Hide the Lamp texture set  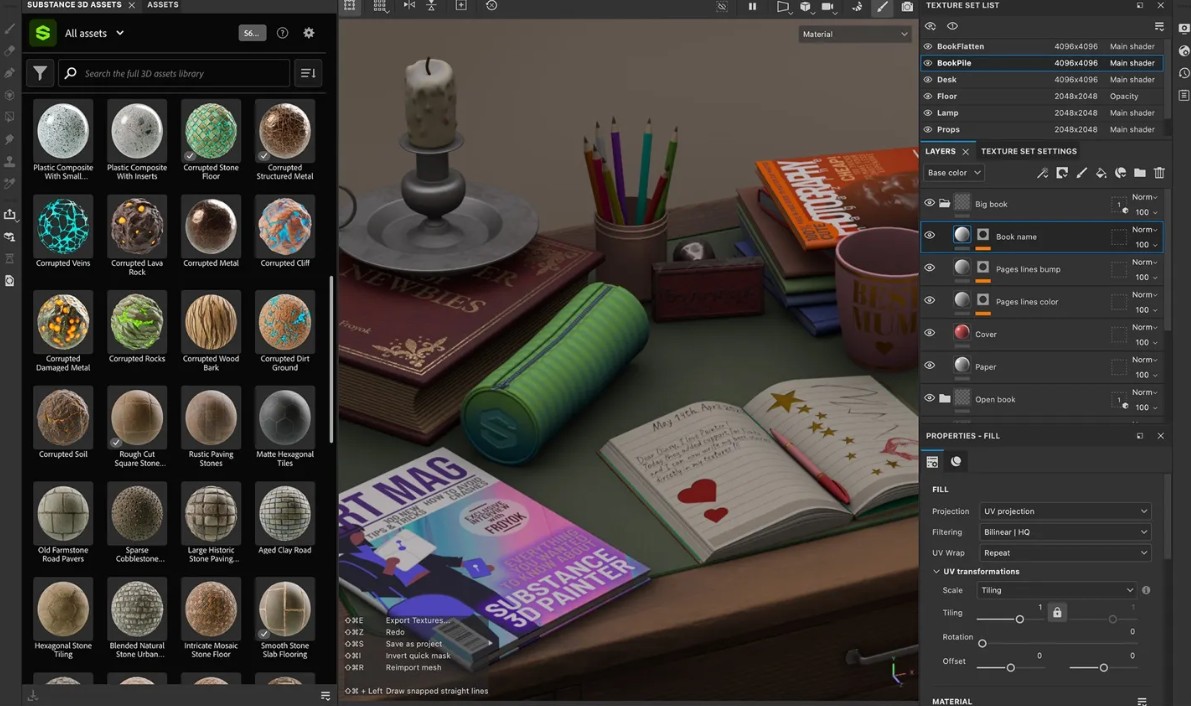927,113
